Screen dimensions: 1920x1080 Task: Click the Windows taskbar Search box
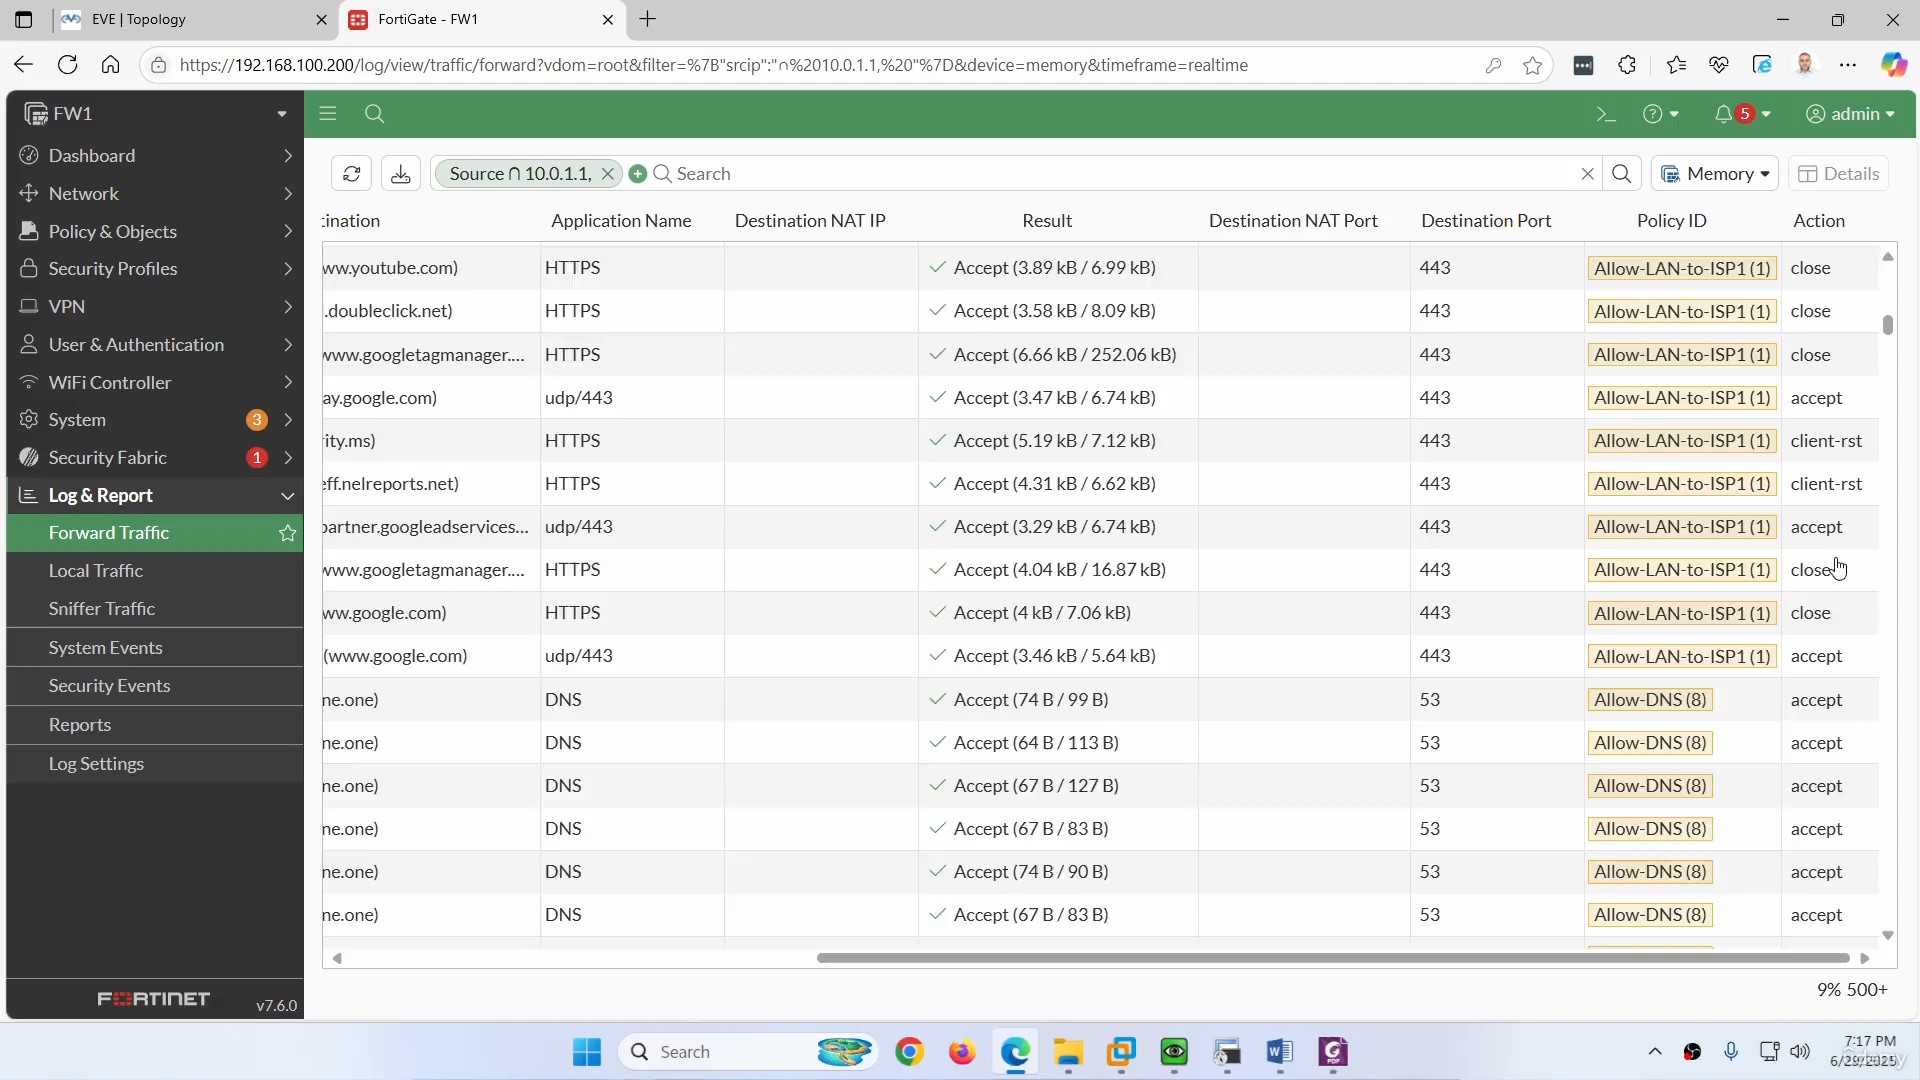coord(748,1052)
